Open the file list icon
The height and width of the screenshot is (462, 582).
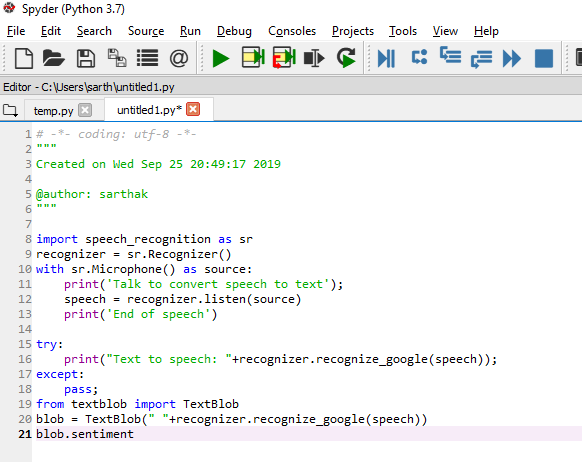click(147, 58)
